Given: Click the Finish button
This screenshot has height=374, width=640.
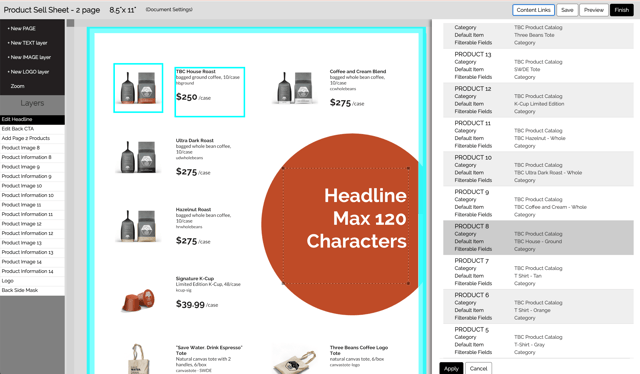Looking at the screenshot, I should (622, 10).
